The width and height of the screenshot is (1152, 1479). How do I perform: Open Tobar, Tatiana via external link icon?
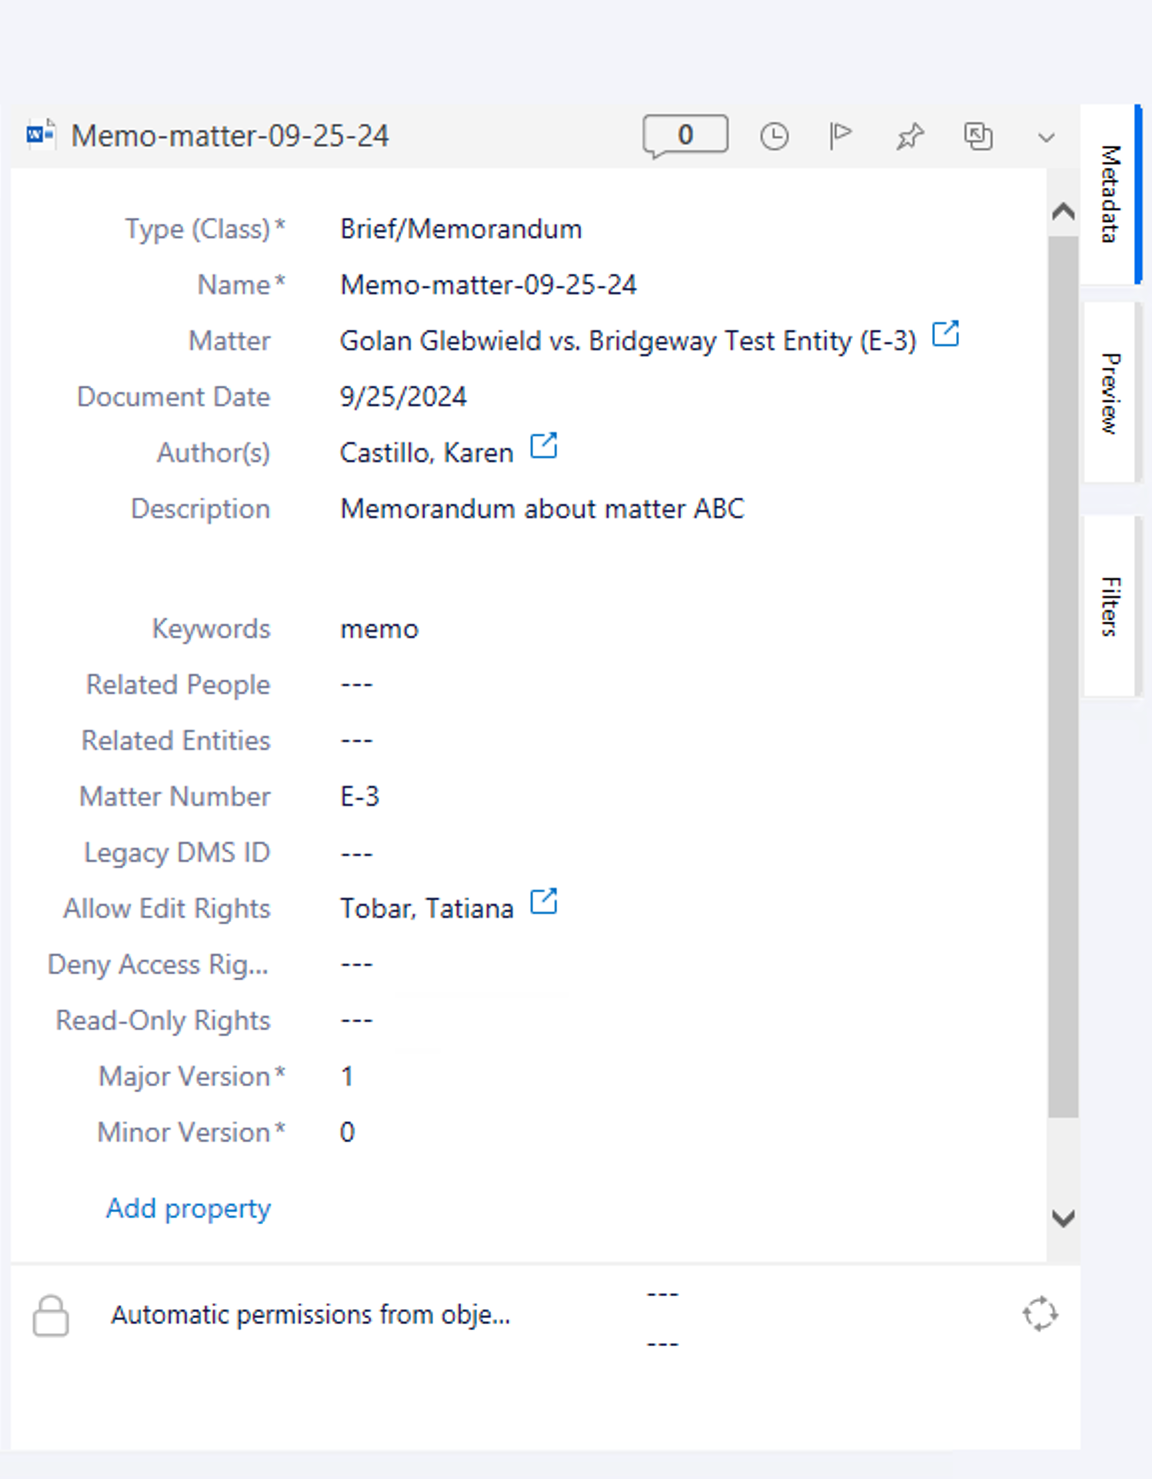pos(543,901)
